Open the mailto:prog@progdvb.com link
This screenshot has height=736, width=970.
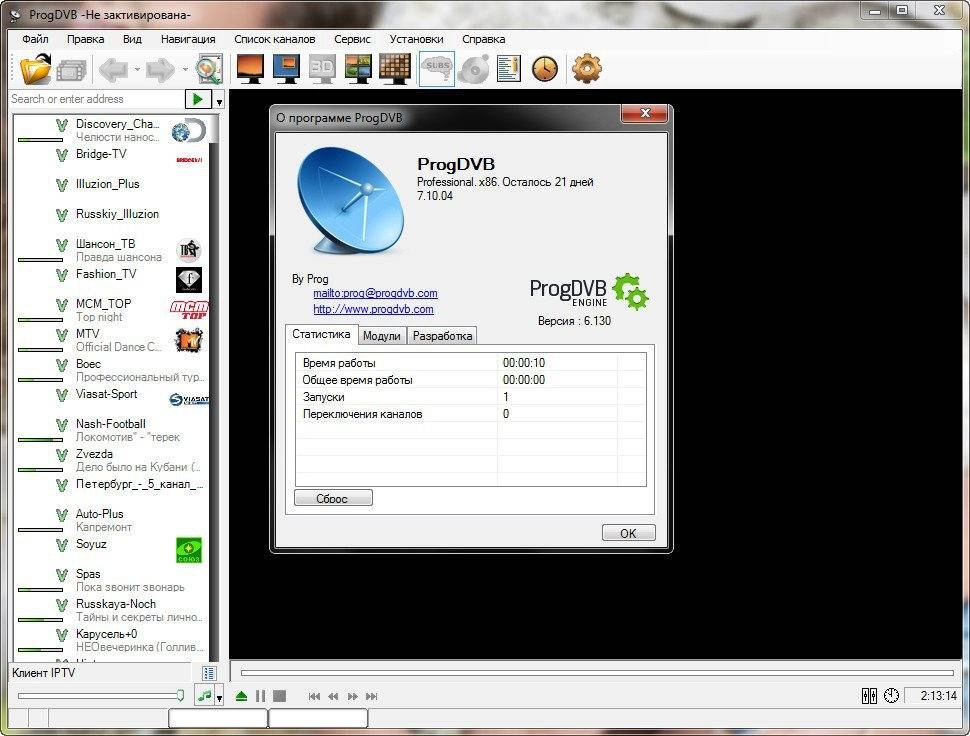(x=375, y=293)
